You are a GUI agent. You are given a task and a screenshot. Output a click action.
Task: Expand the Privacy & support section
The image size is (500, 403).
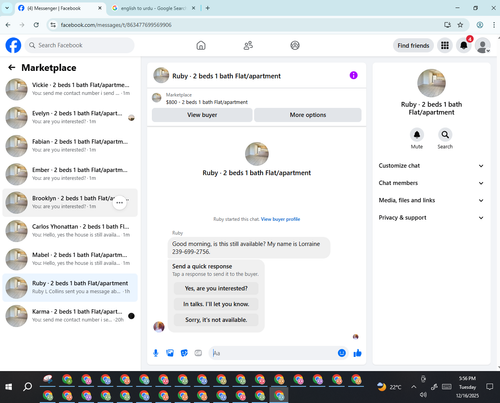(x=431, y=218)
